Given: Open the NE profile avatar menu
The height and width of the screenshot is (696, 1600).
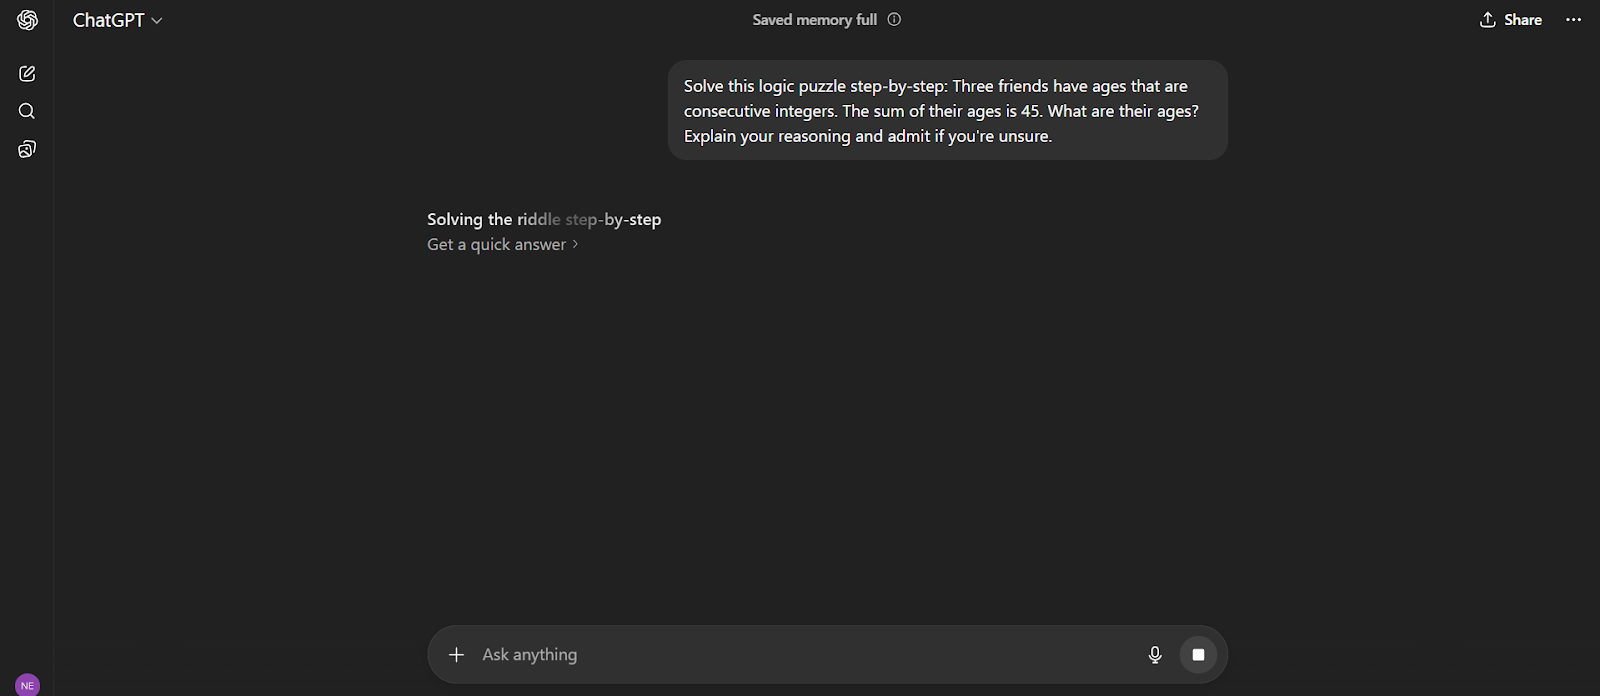Looking at the screenshot, I should click(27, 685).
